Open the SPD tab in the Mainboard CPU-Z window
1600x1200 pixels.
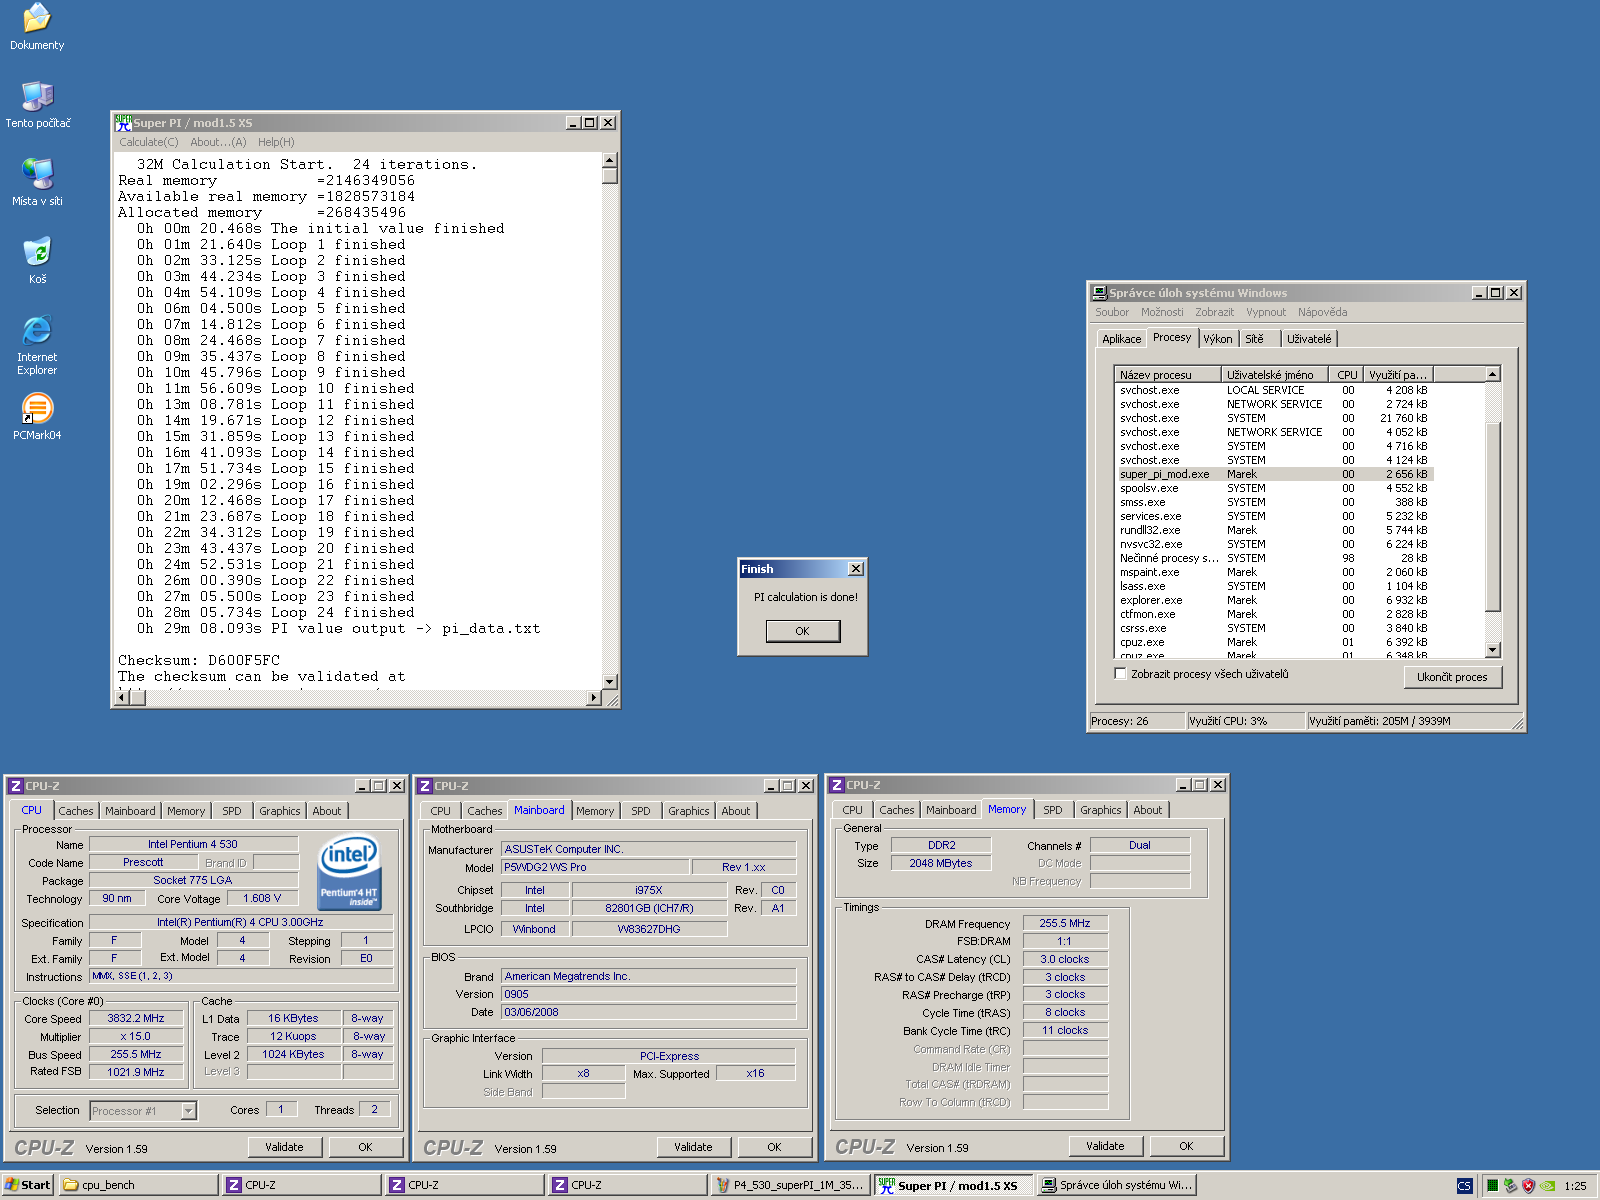641,811
